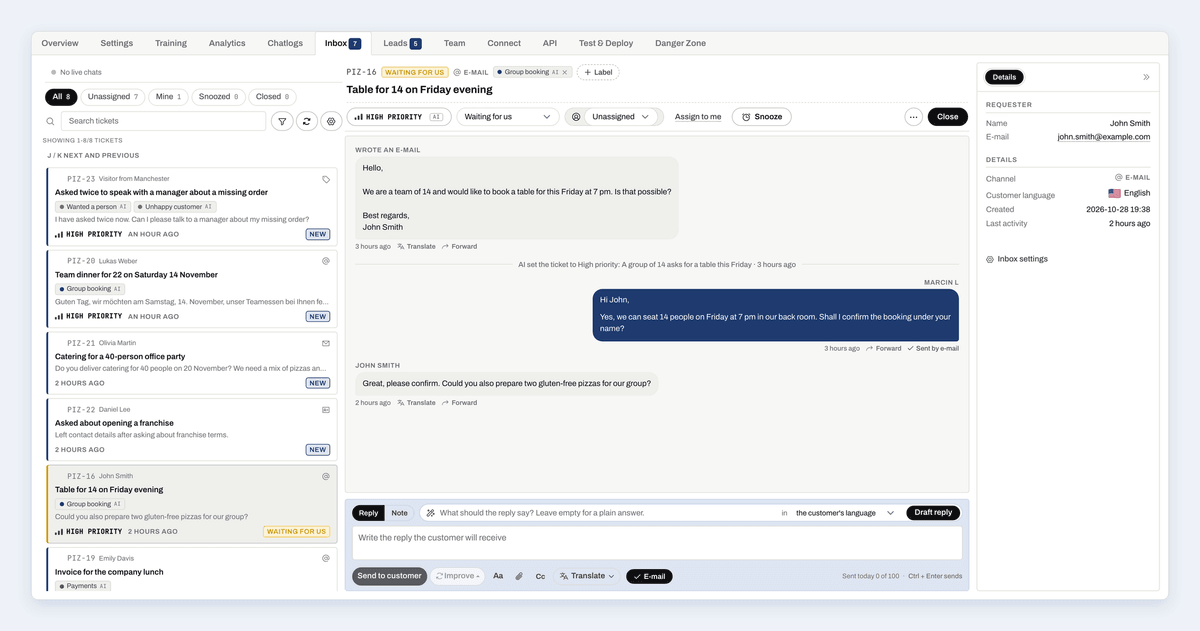Filter tickets to Mine
This screenshot has height=631, width=1200.
tap(168, 97)
